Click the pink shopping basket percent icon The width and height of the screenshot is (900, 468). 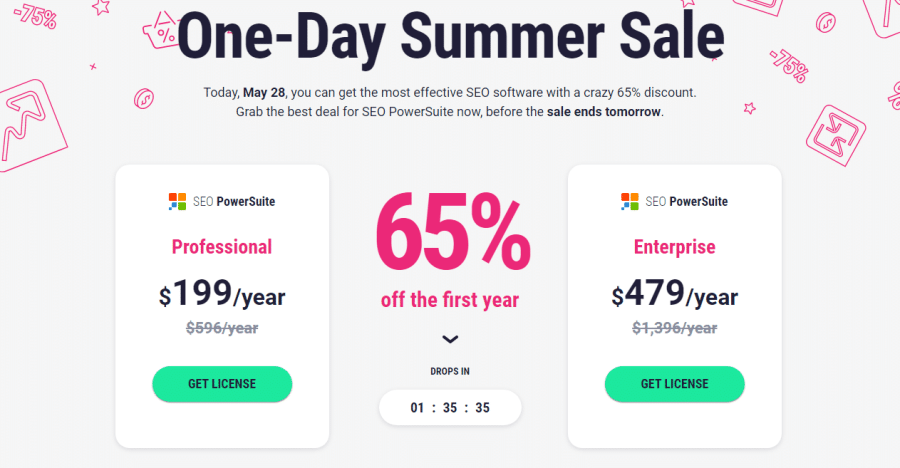[162, 30]
